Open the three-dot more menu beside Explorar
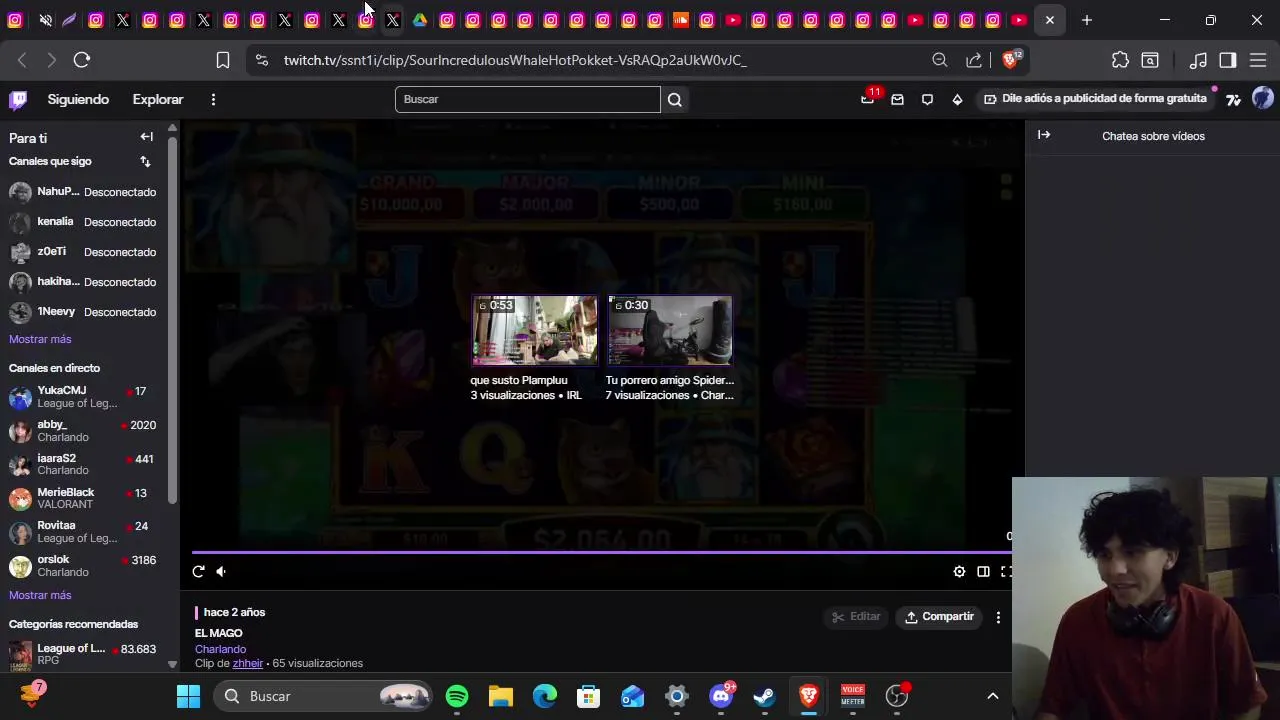Screen dimensions: 1280x720 [x=213, y=99]
